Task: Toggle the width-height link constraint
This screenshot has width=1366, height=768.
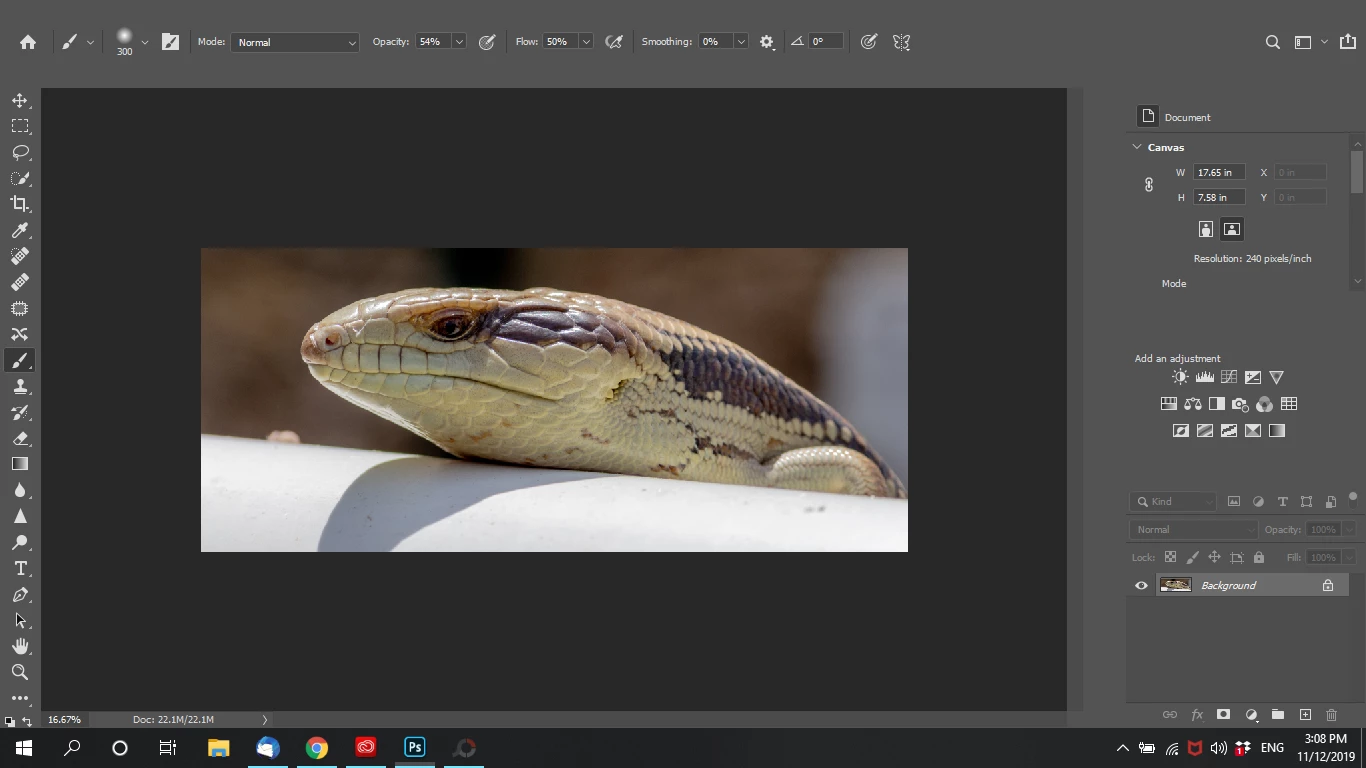Action: (x=1149, y=185)
